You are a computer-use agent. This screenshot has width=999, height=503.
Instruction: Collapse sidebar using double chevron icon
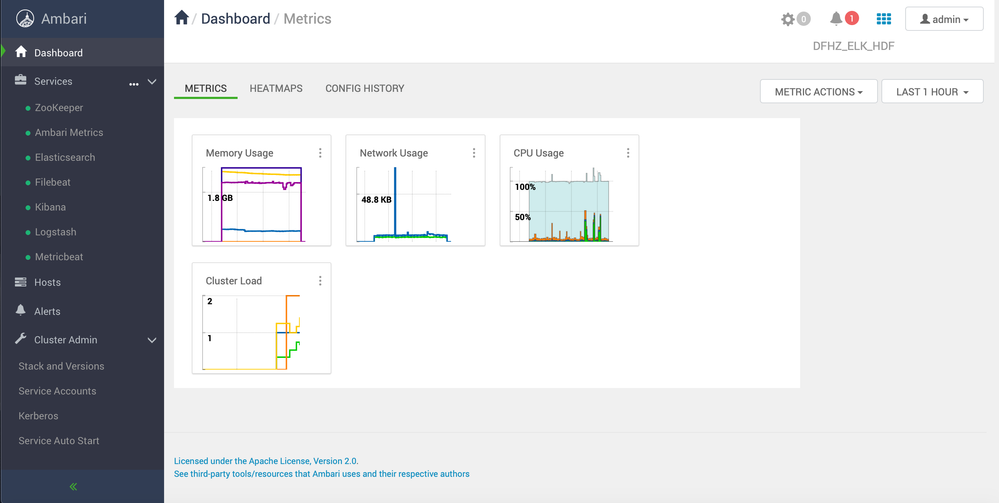73,487
